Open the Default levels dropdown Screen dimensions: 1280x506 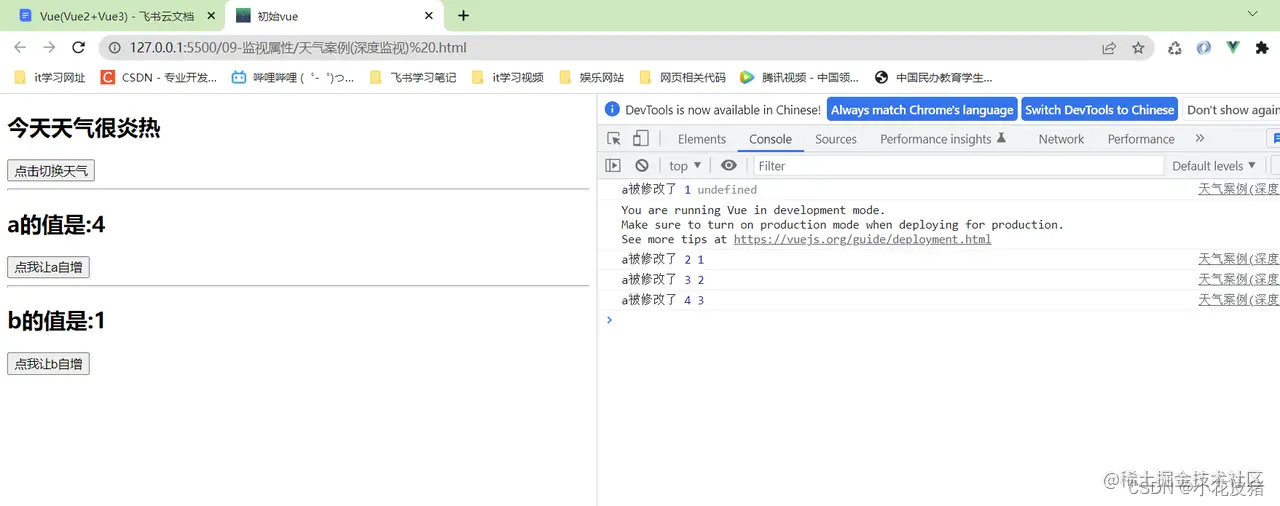point(1214,166)
